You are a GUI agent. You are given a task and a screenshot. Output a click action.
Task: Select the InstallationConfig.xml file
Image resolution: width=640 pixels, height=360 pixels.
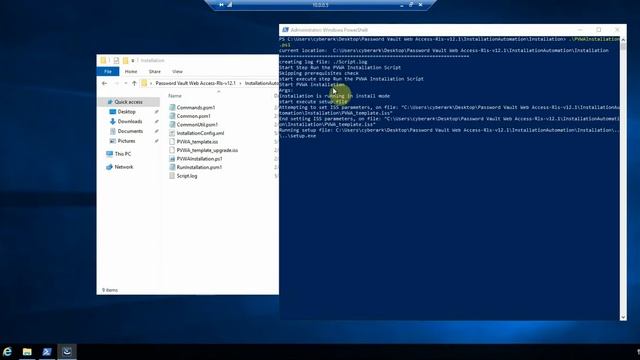[200, 133]
